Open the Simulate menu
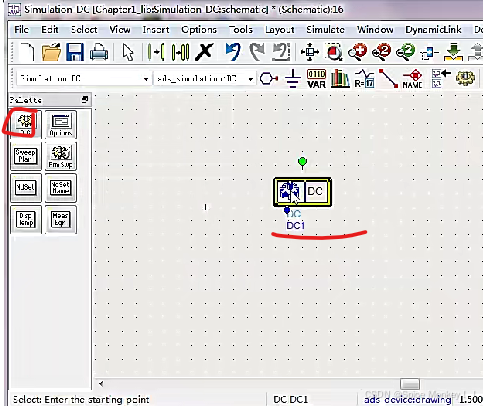 pyautogui.click(x=325, y=30)
